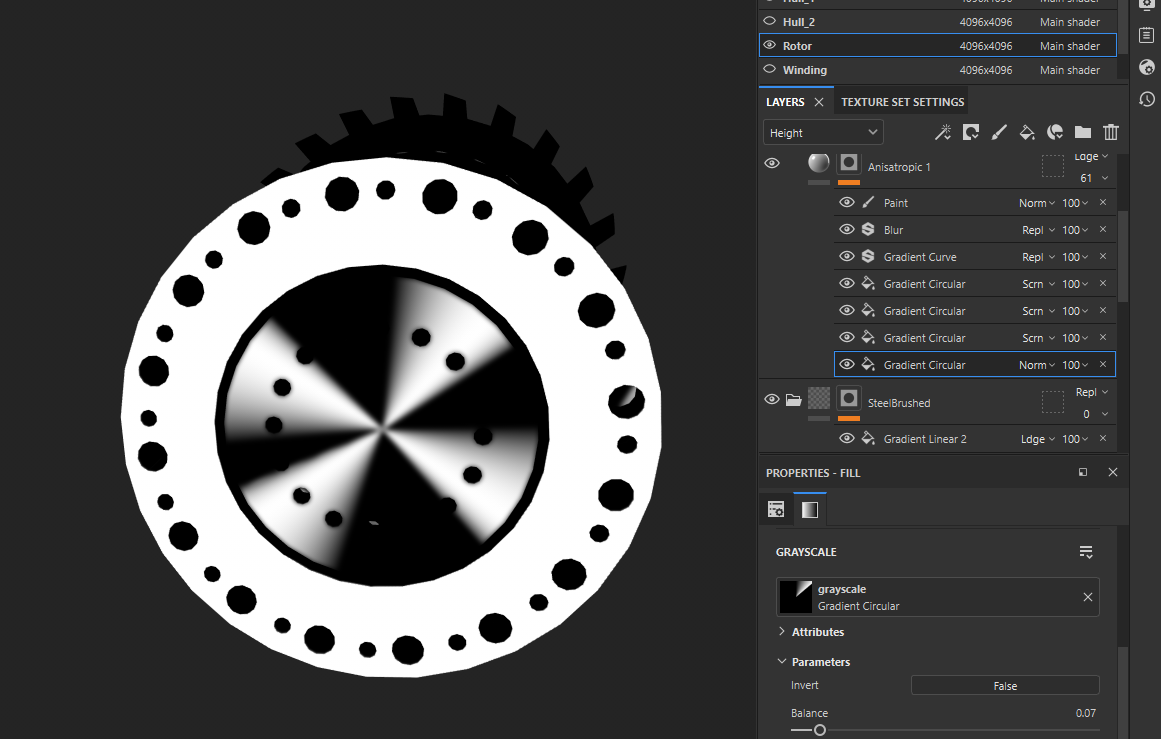Open the history panel icon in right sidebar
The image size is (1161, 739).
[1146, 99]
